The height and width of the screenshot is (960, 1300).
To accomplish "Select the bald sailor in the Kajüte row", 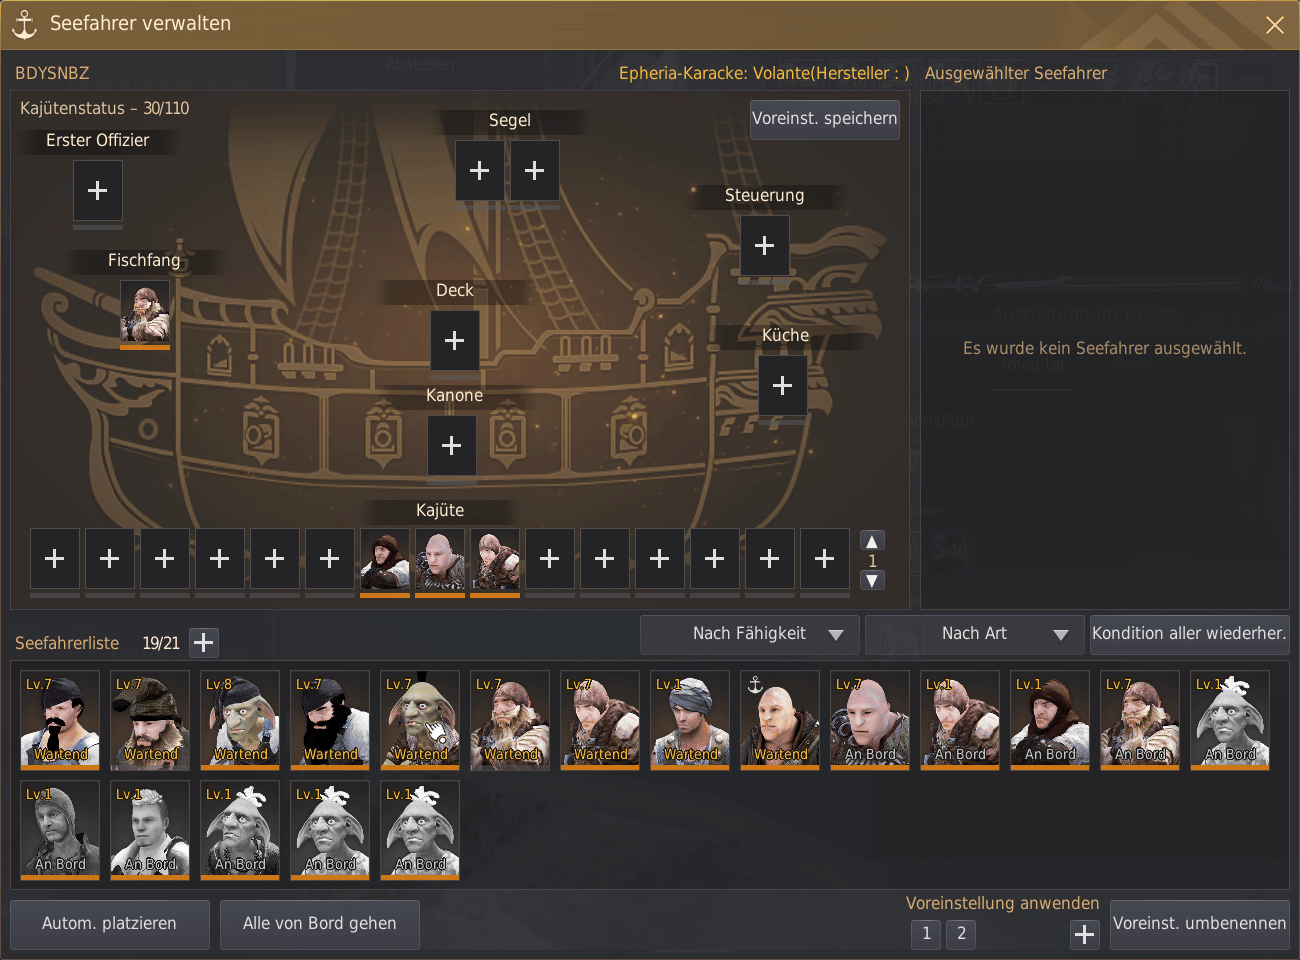I will click(440, 560).
